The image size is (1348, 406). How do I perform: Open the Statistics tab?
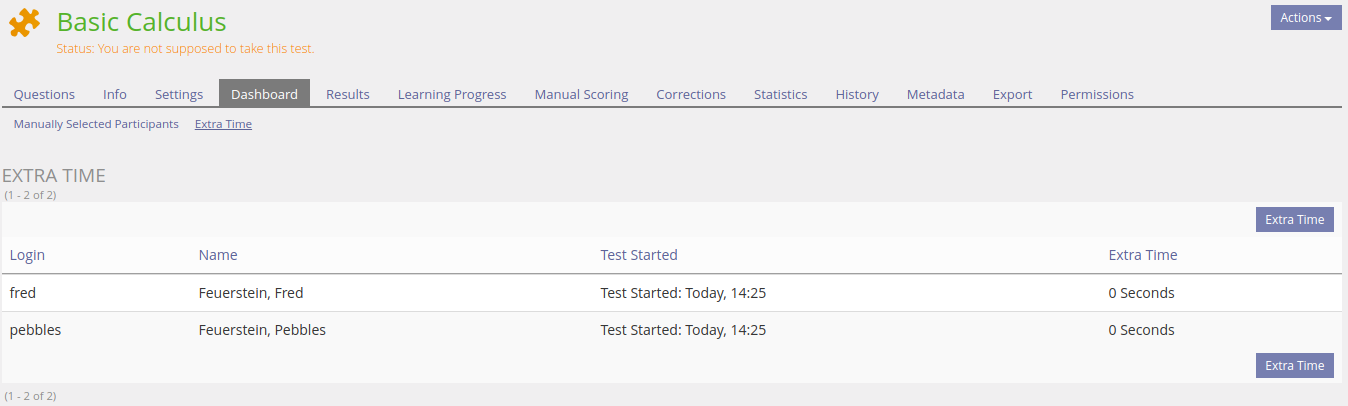780,94
